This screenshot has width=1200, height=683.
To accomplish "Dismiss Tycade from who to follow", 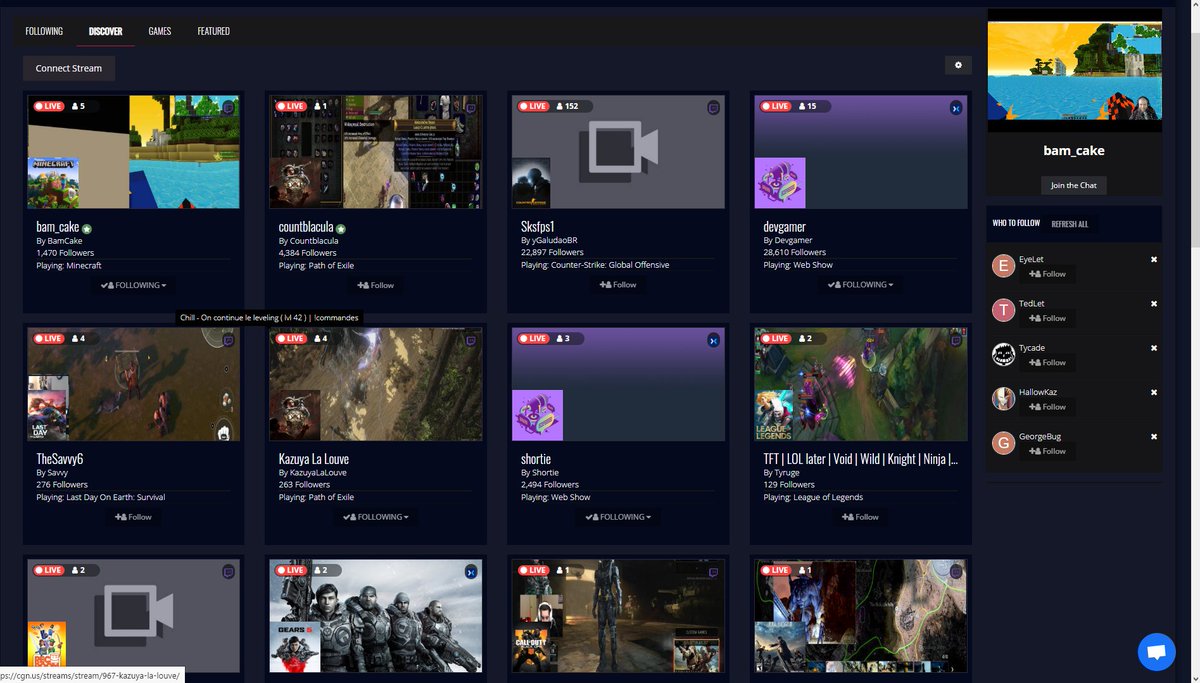I will [x=1154, y=348].
